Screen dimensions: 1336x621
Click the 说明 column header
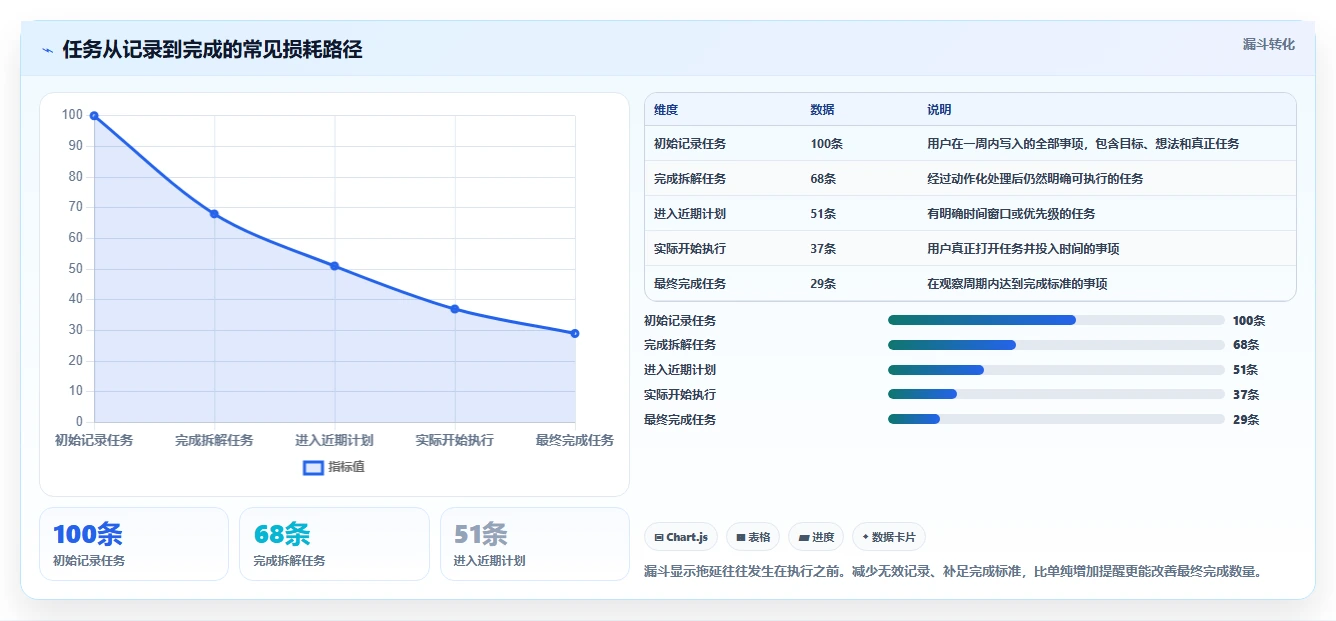coord(939,110)
